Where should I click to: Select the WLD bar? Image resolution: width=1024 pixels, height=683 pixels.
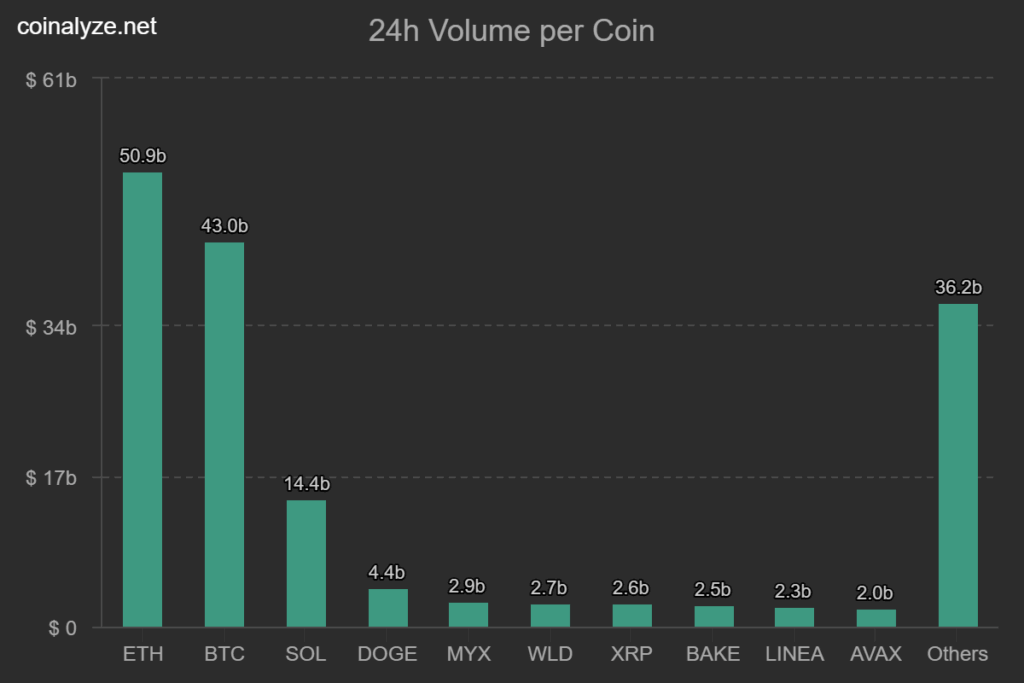pos(550,616)
